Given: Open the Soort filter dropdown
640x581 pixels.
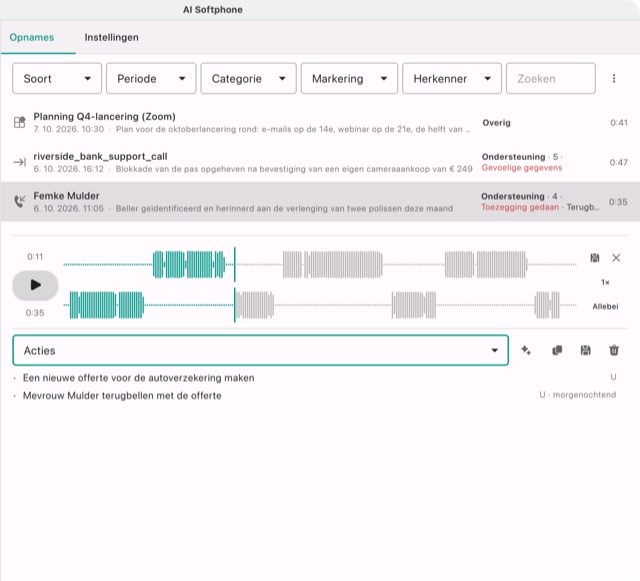Looking at the screenshot, I should (x=57, y=78).
